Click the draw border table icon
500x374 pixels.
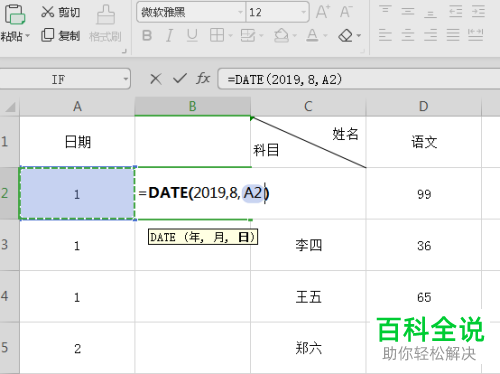click(x=248, y=35)
